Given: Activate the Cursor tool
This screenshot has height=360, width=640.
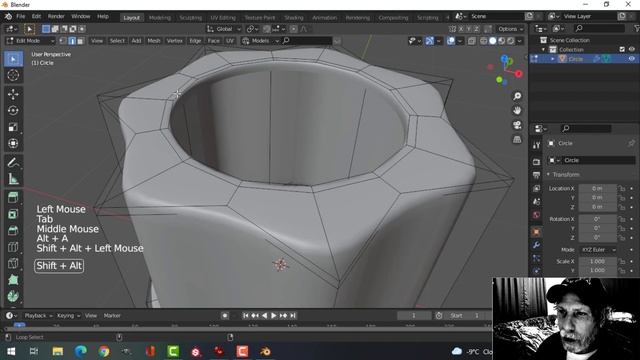Looking at the screenshot, I should point(13,76).
